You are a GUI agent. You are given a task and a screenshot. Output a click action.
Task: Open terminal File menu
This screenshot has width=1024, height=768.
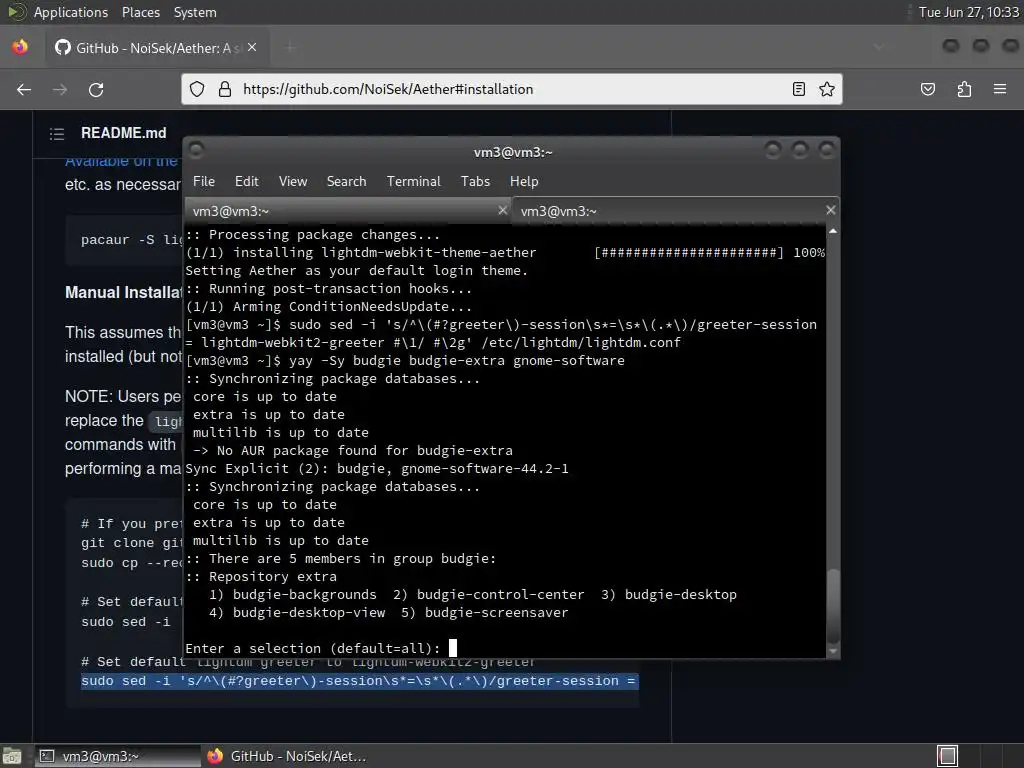point(204,182)
